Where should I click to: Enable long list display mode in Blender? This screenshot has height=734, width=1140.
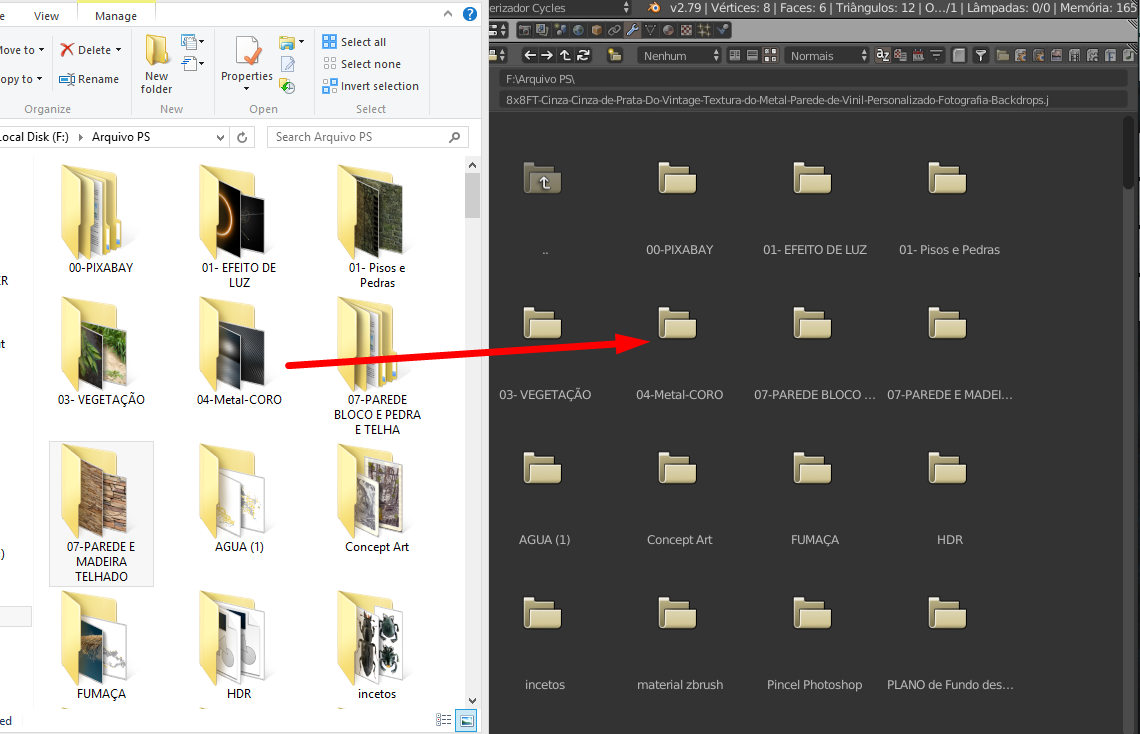pos(752,55)
